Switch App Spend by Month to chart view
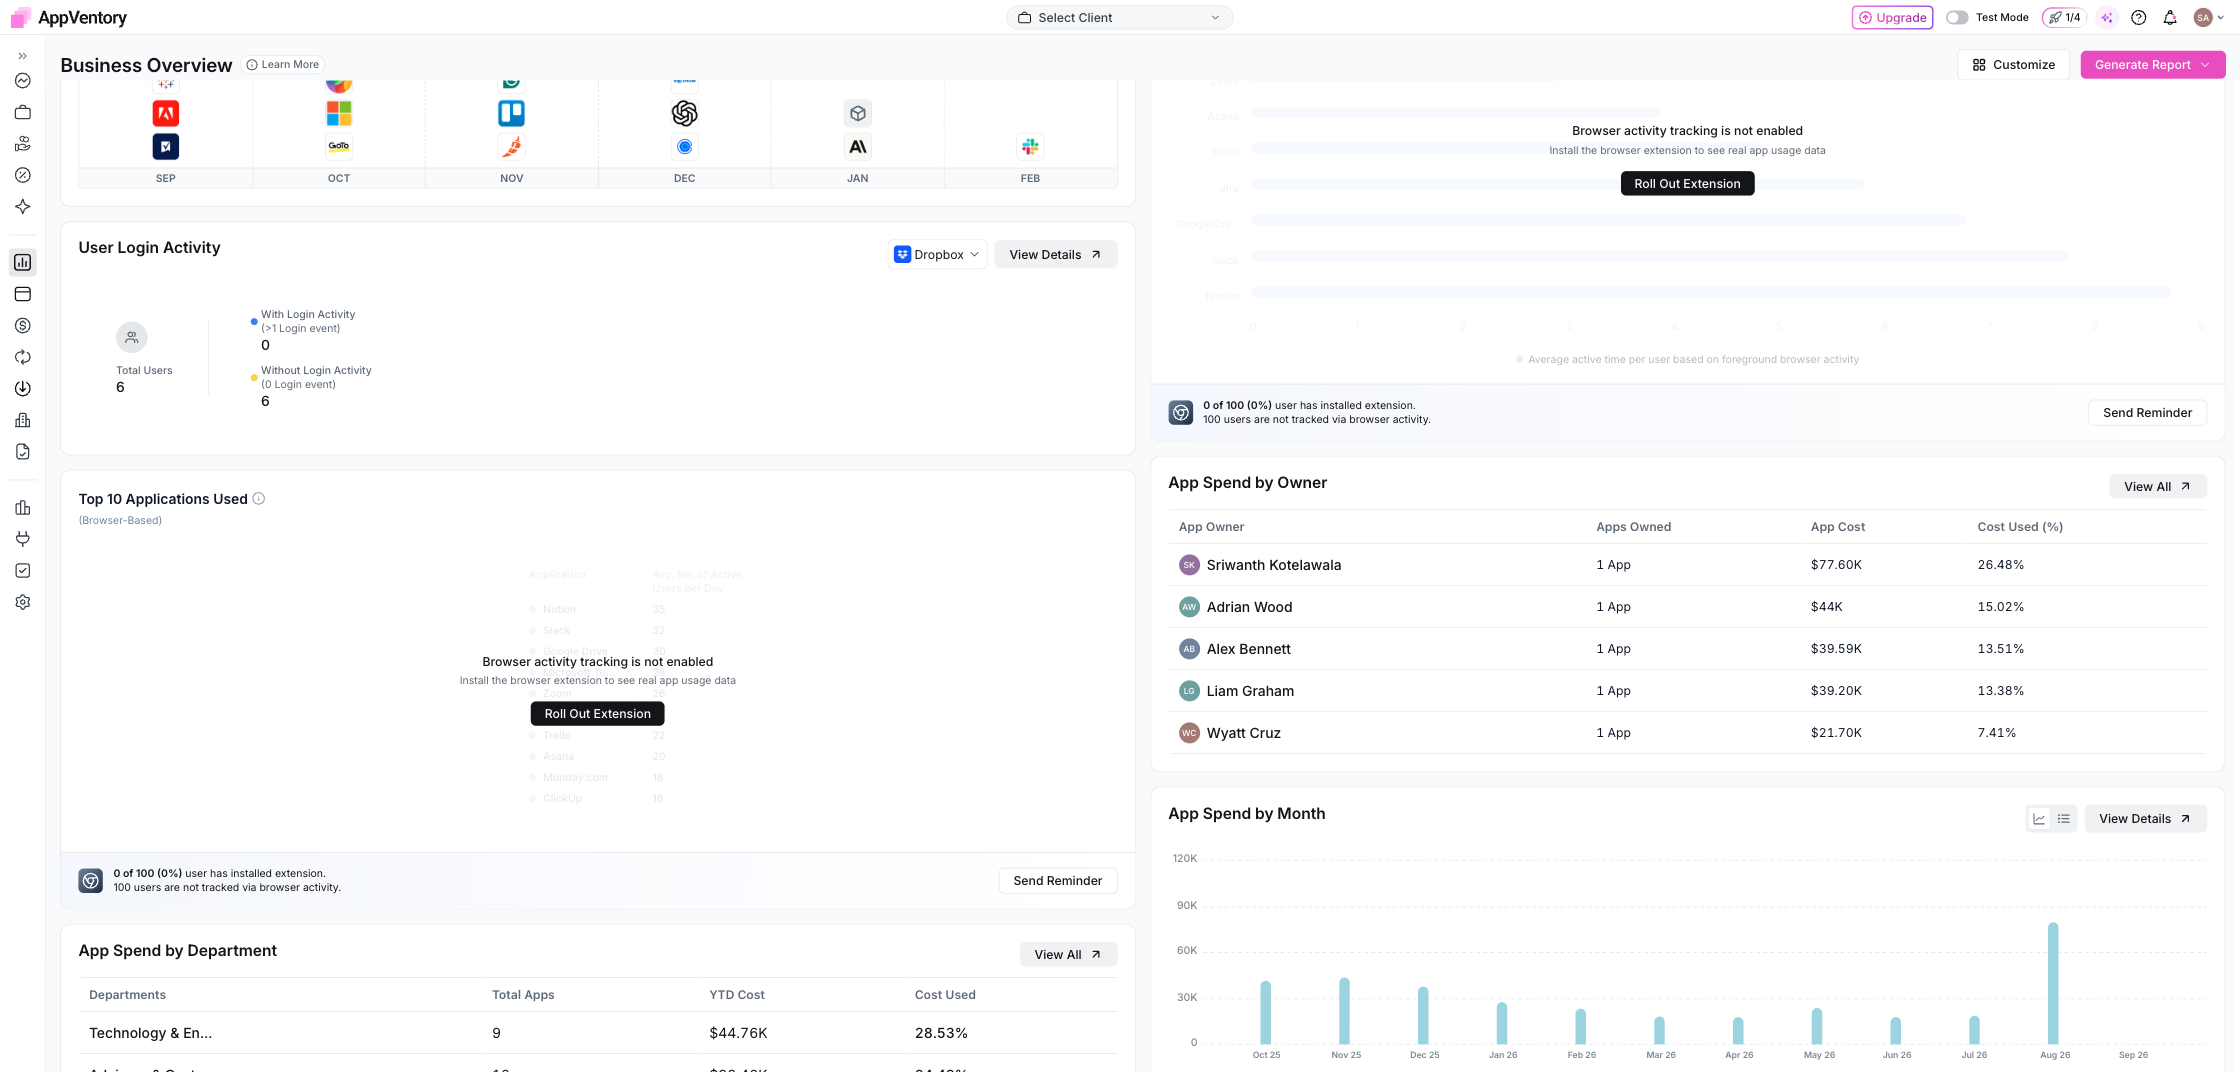The width and height of the screenshot is (2240, 1072). point(2039,819)
